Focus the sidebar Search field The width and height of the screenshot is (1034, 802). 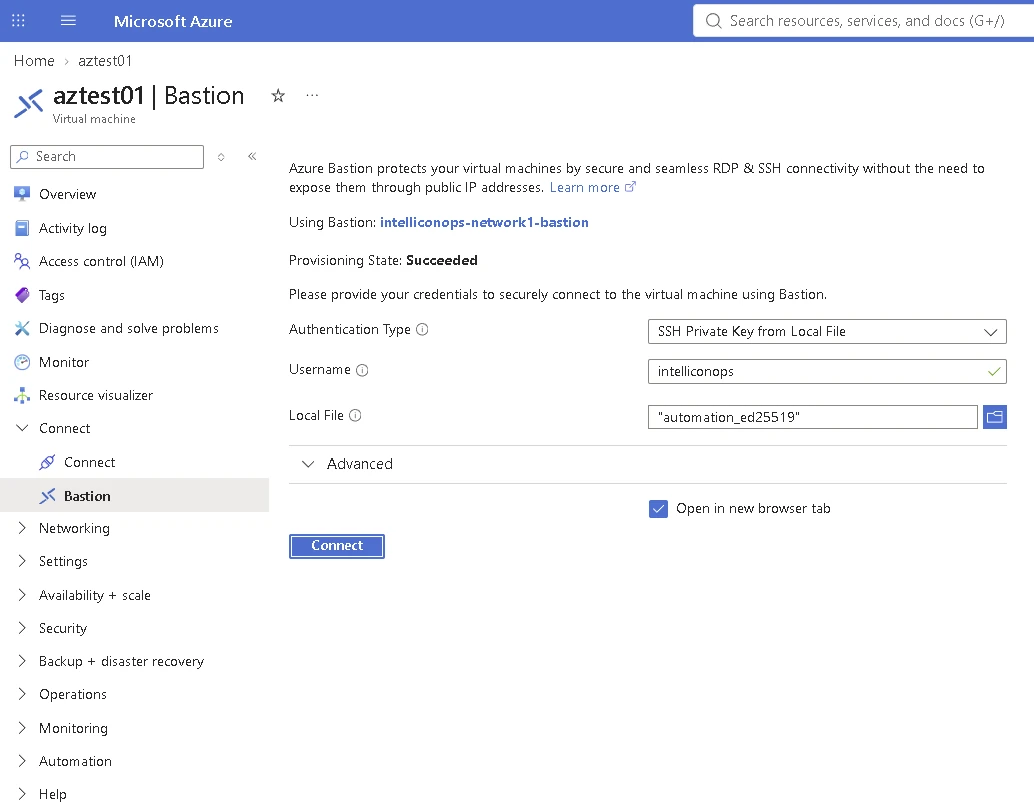(x=107, y=157)
